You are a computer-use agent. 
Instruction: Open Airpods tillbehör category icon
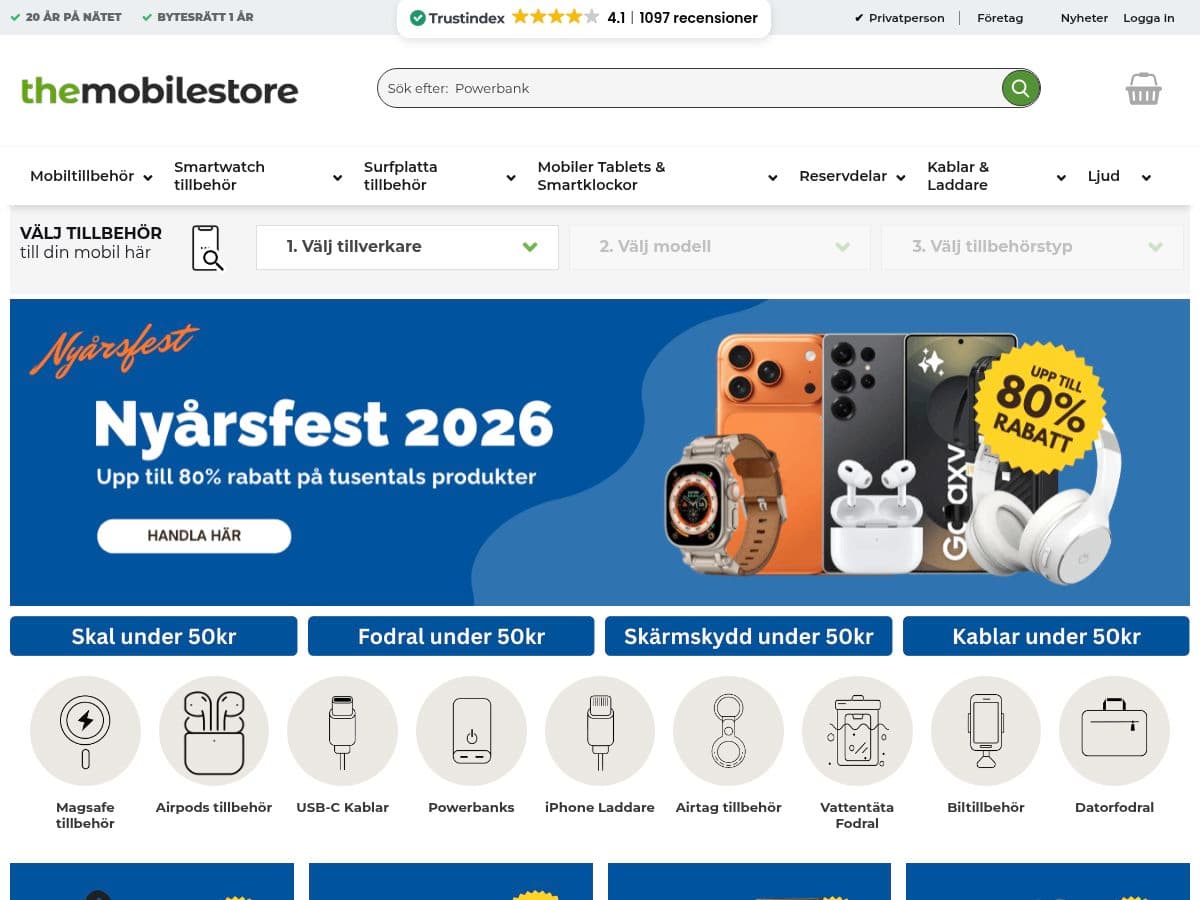point(214,731)
